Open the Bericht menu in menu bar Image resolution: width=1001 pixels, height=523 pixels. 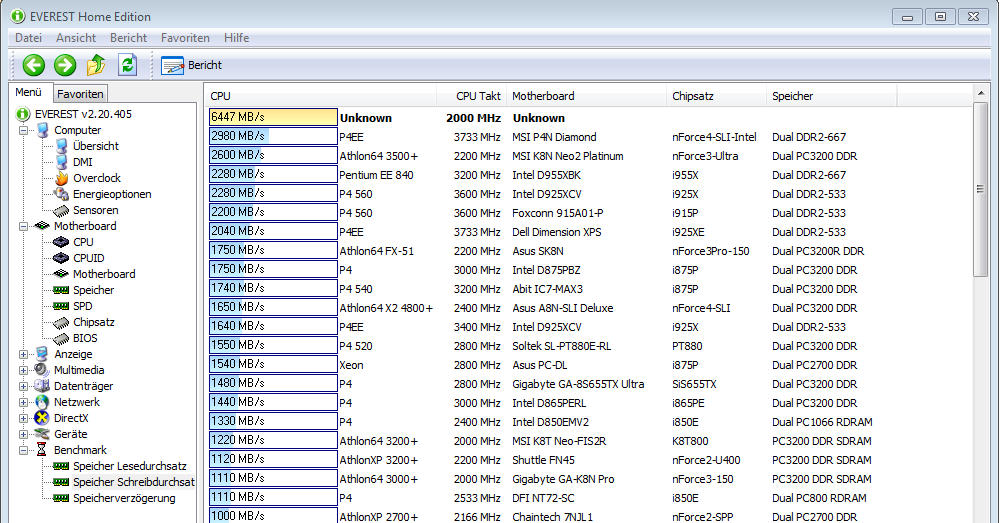pyautogui.click(x=128, y=38)
